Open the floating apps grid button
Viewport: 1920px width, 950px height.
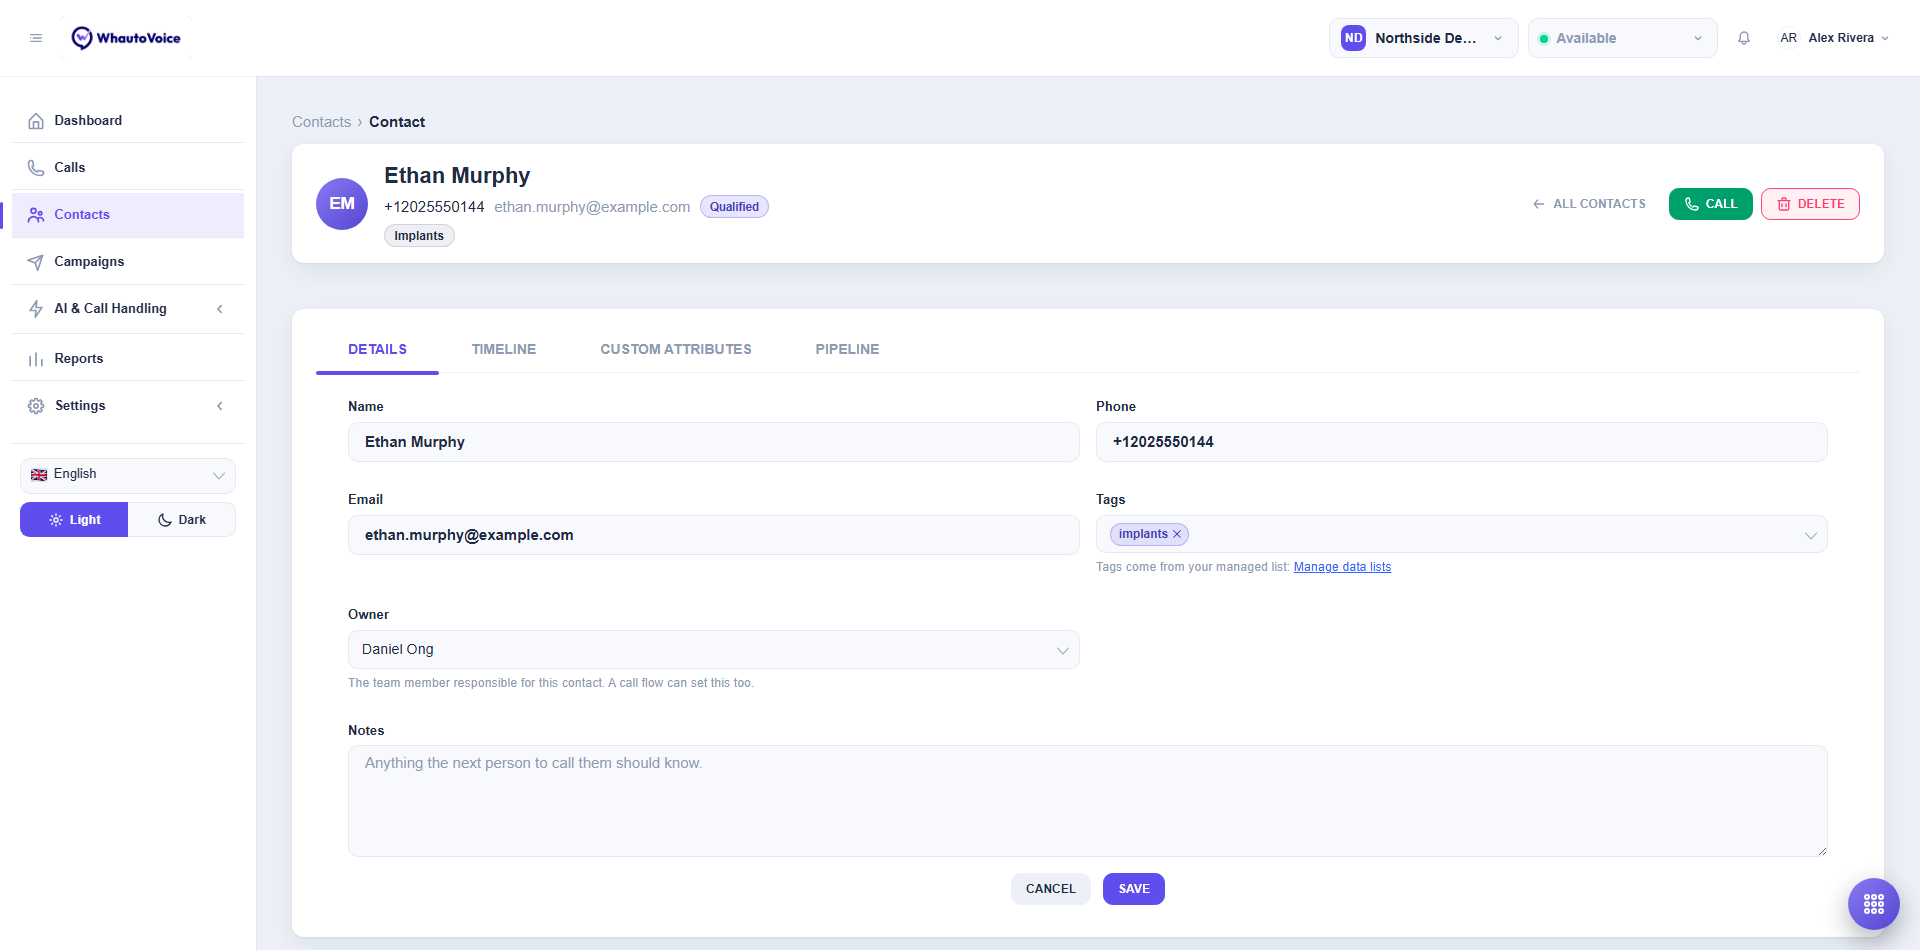[1874, 904]
